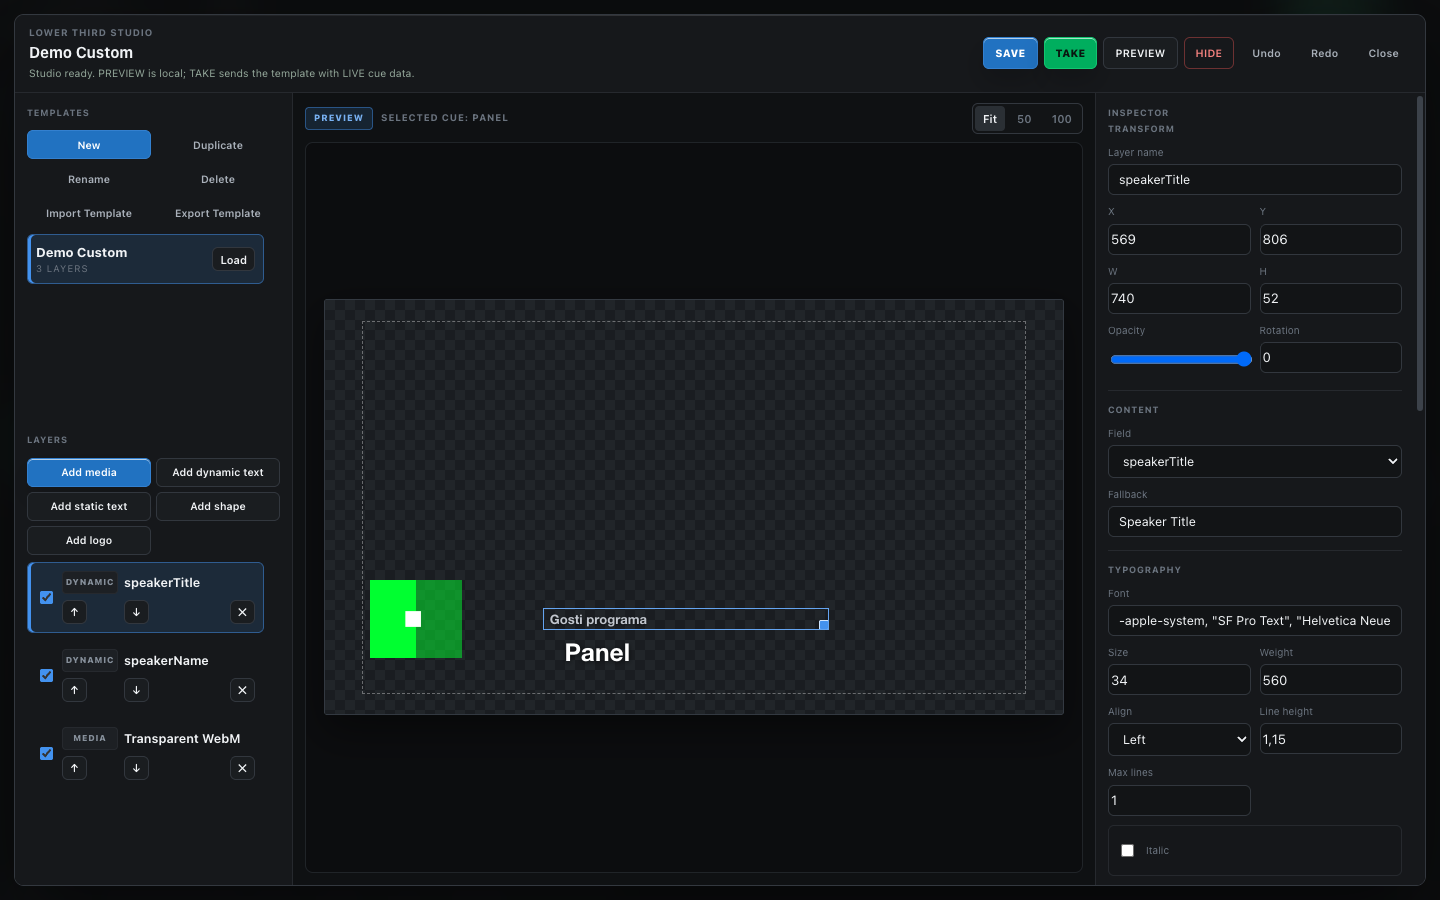Click Add shape button

[x=218, y=506]
